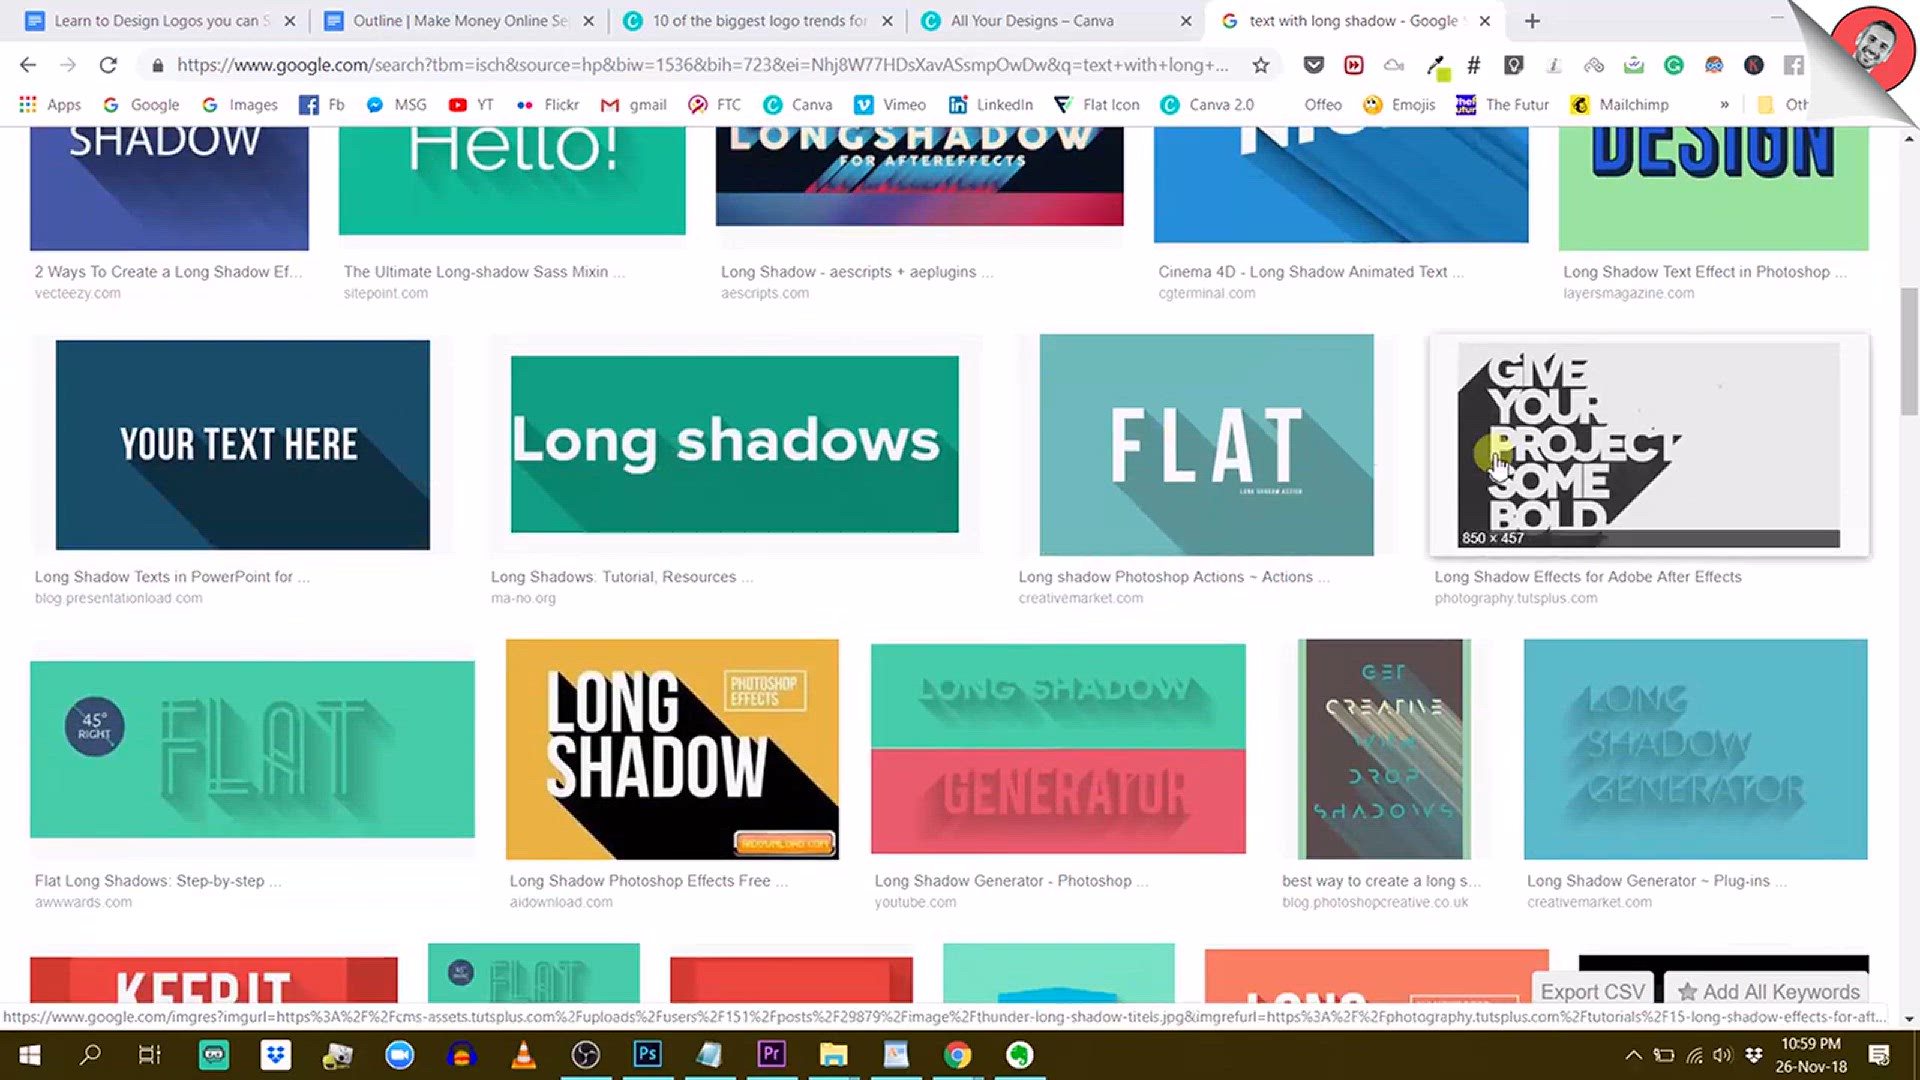Open the Canva bookmark
Image resolution: width=1920 pixels, height=1080 pixels.
(797, 104)
